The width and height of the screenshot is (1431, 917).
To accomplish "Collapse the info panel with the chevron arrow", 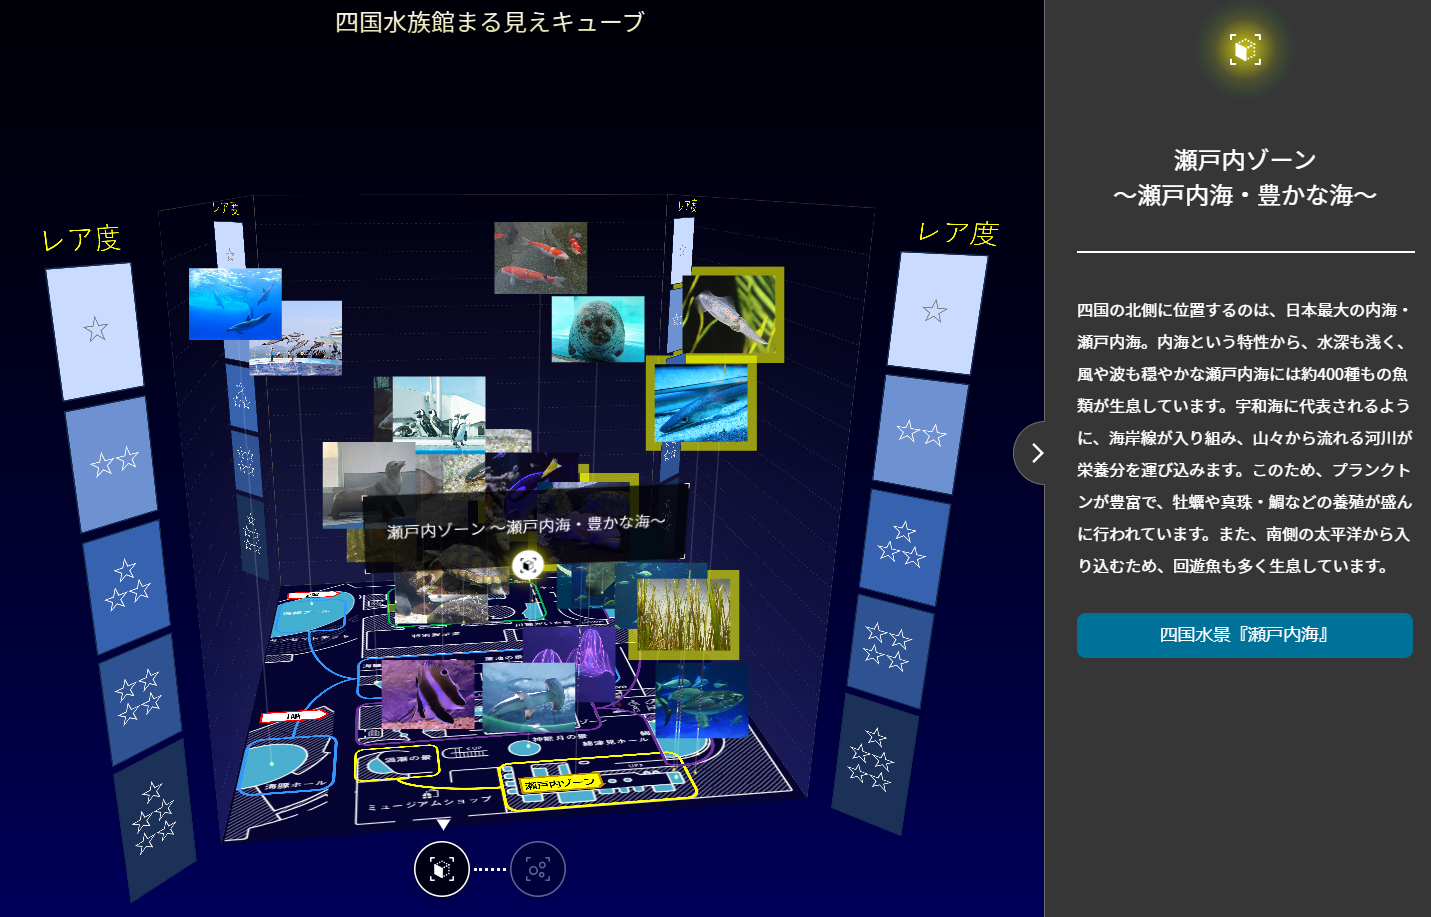I will point(1036,453).
